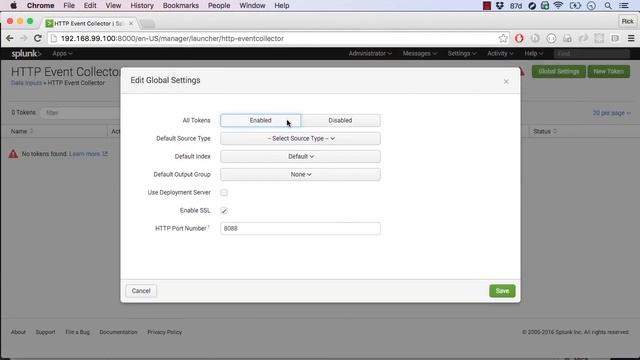Open the File a Bug link
This screenshot has width=640, height=360.
[x=77, y=332]
